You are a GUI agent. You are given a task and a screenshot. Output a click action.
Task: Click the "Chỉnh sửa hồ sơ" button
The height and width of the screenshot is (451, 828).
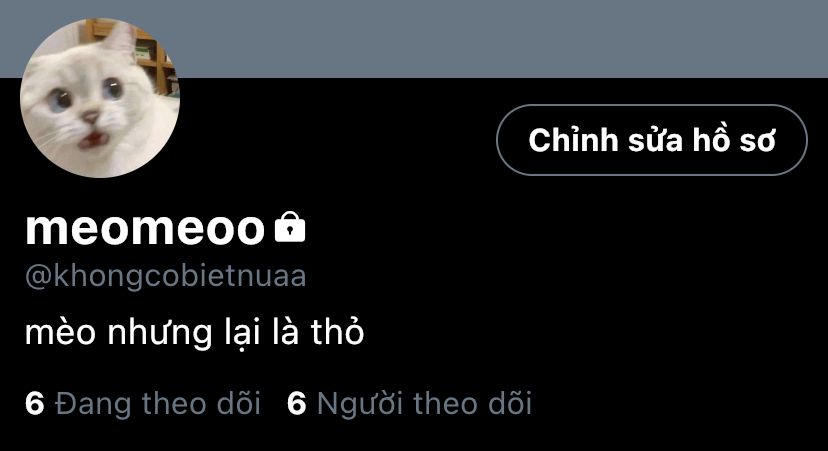click(652, 140)
